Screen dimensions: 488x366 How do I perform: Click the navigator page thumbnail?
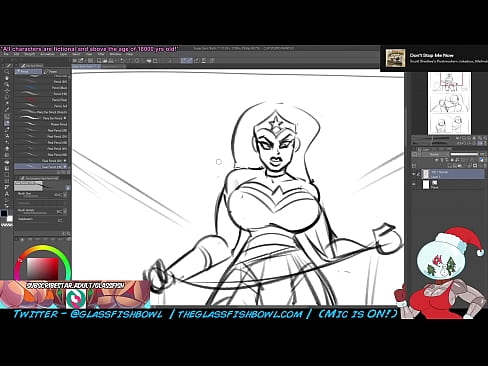pos(449,103)
